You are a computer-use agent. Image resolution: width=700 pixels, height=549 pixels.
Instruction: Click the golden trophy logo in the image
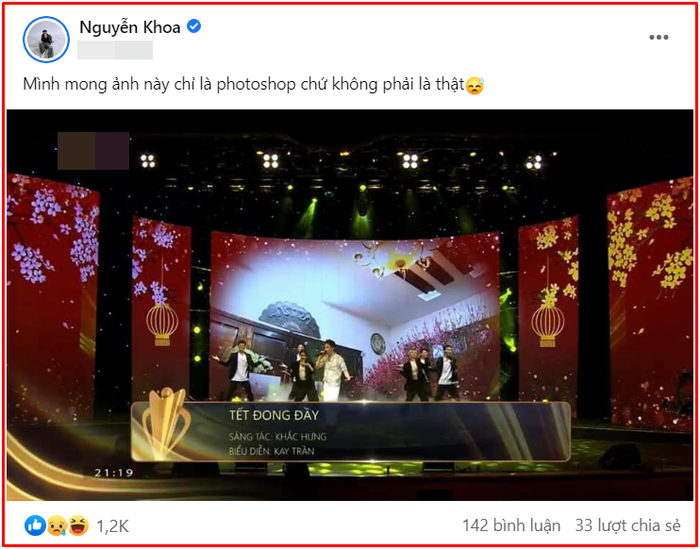point(166,424)
